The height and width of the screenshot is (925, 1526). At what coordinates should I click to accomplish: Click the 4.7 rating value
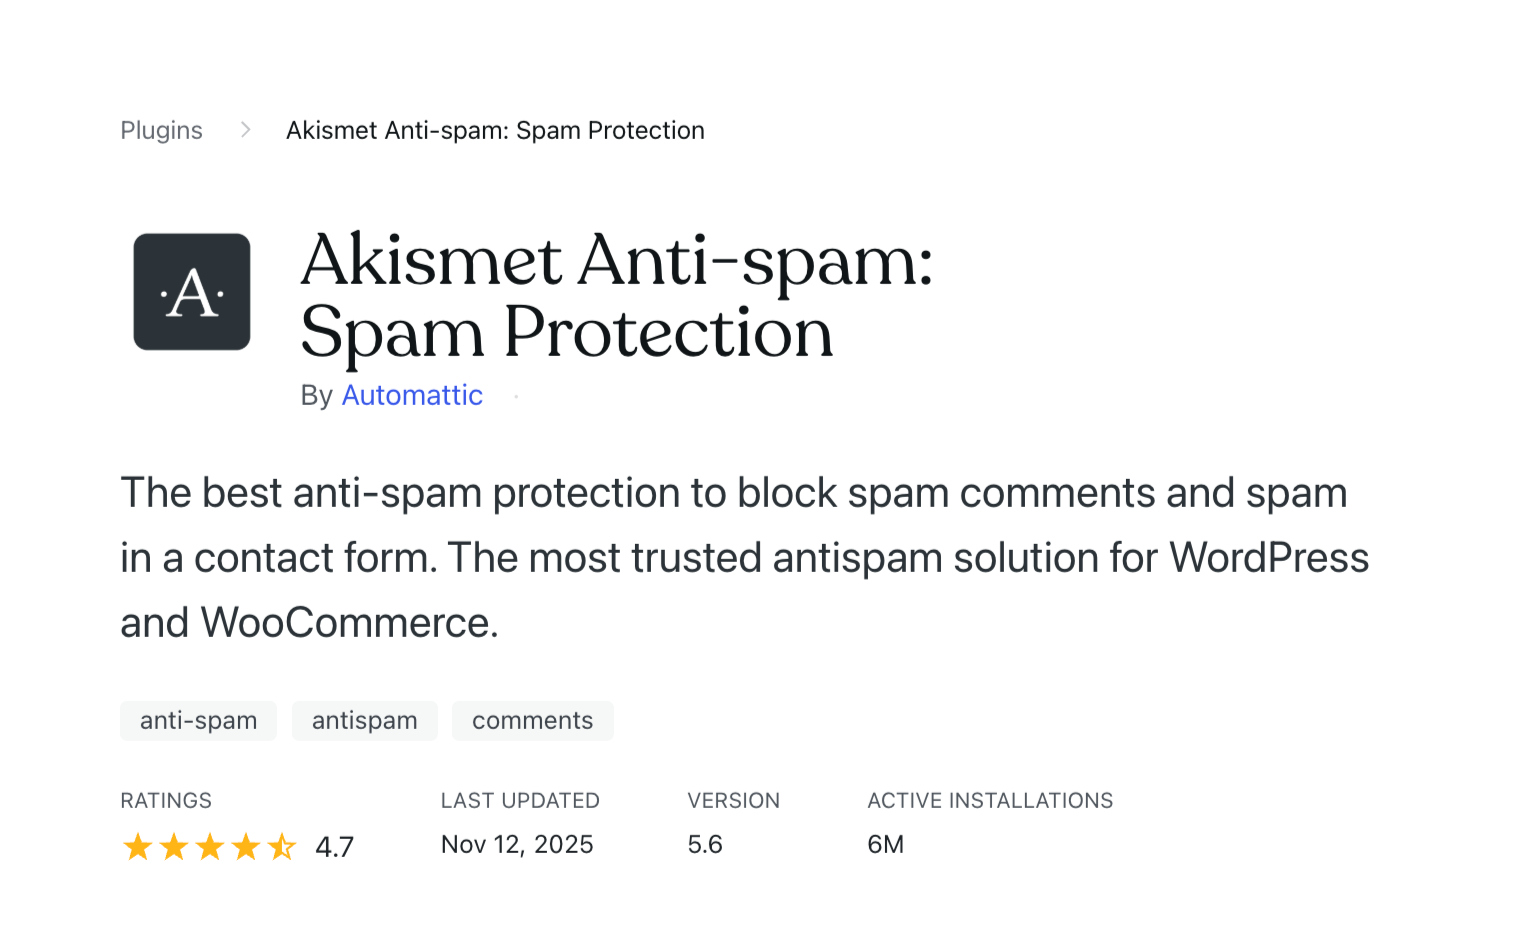pyautogui.click(x=334, y=846)
